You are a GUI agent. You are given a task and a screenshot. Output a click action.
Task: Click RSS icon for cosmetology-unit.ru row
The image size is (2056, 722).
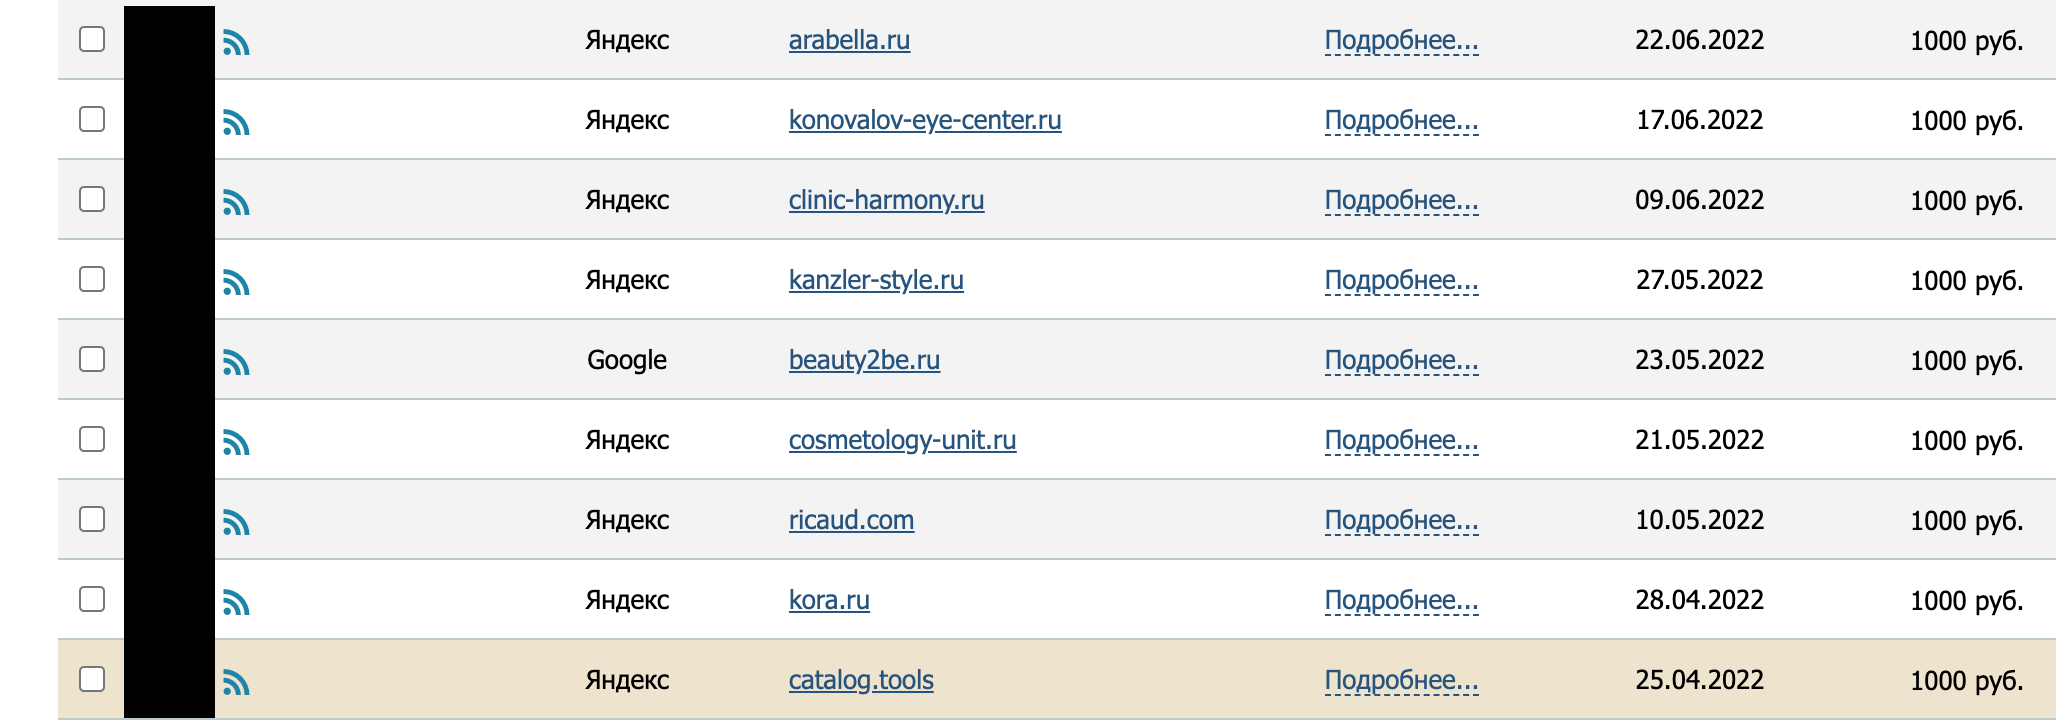(x=236, y=443)
